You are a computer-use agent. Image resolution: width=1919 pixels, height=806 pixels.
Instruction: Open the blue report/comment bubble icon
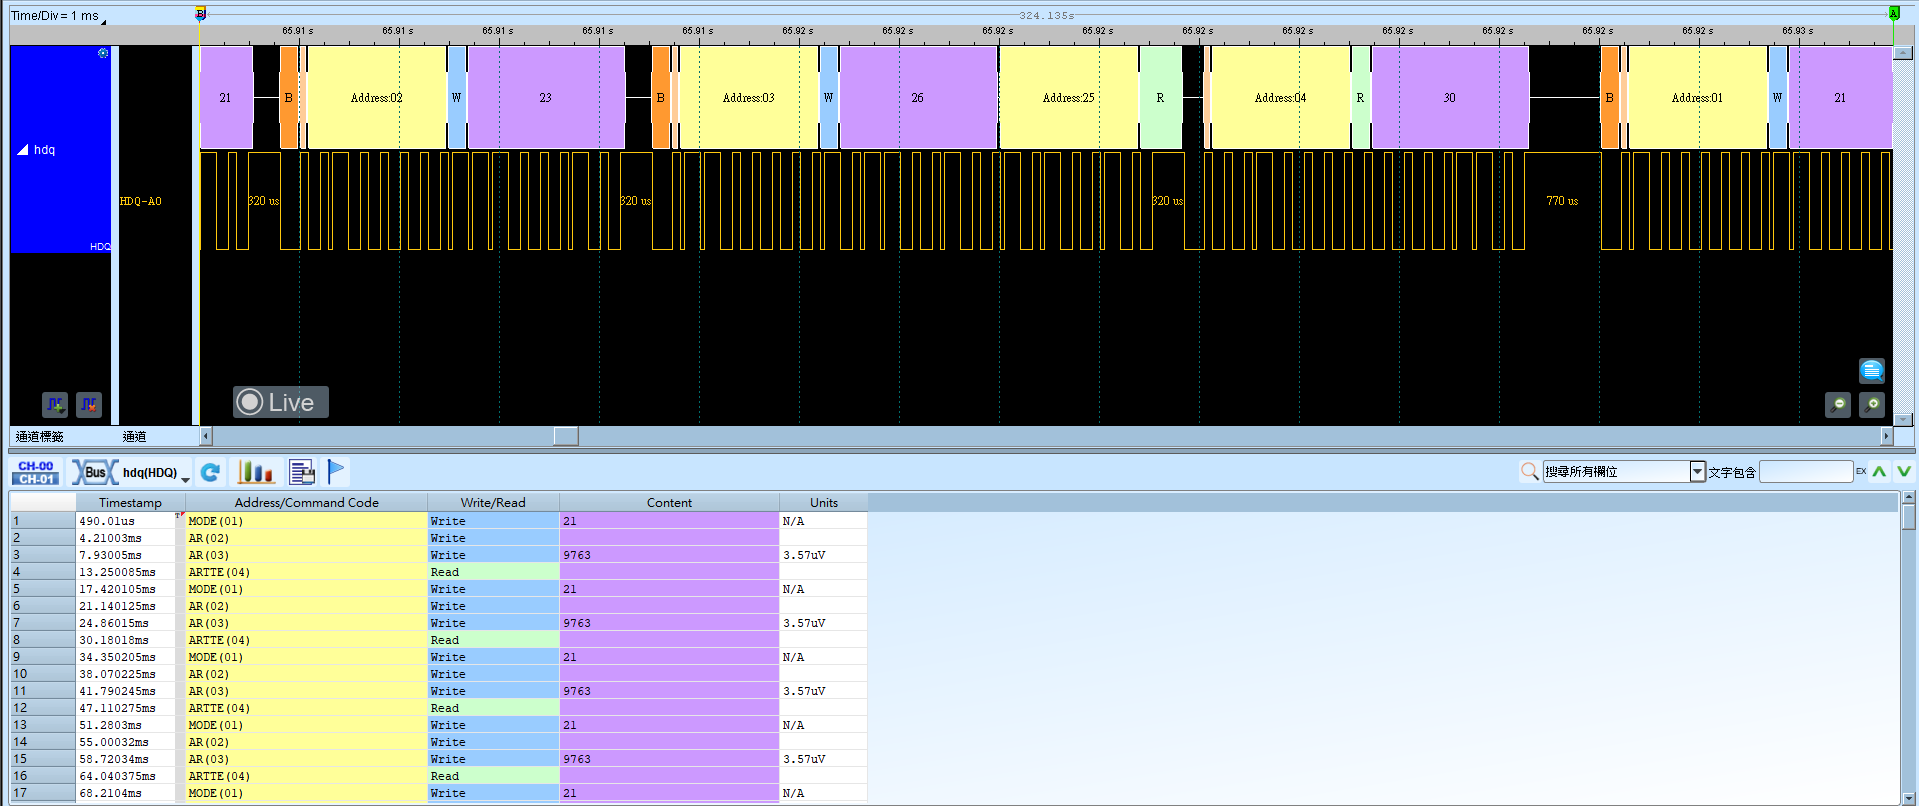coord(1872,370)
